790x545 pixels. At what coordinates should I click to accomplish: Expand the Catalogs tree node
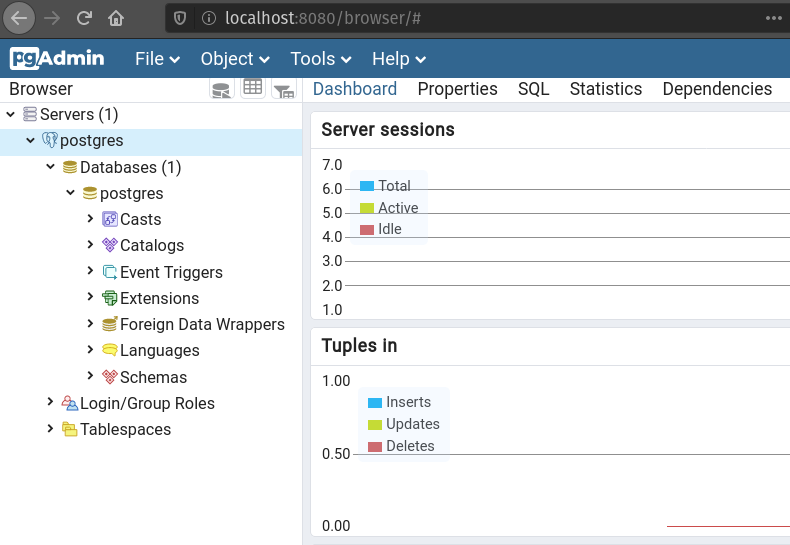pyautogui.click(x=91, y=245)
